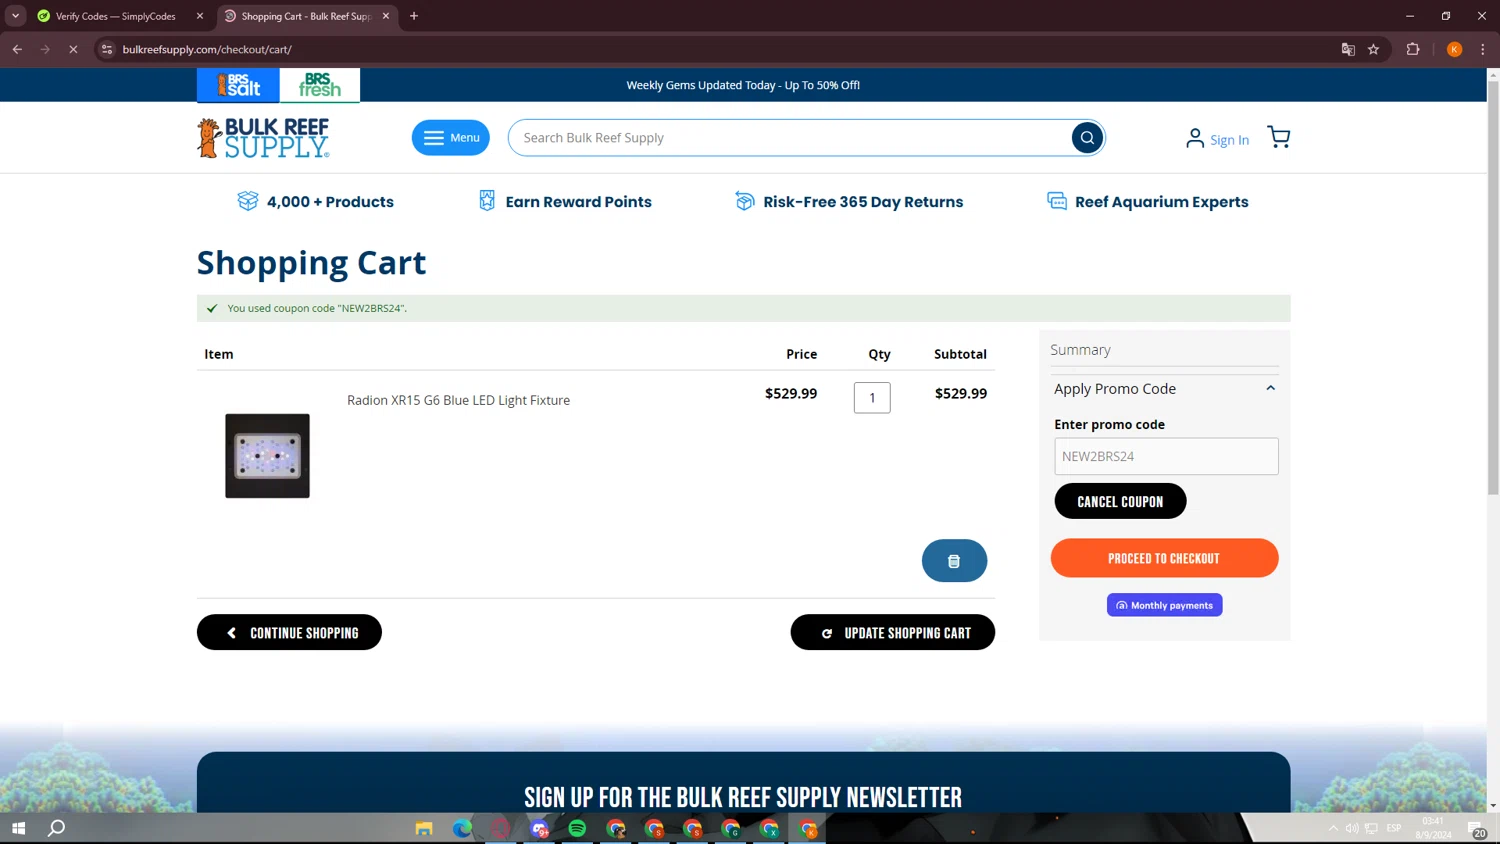Select the Shopping Cart browser tab
This screenshot has width=1500, height=844.
[x=306, y=16]
